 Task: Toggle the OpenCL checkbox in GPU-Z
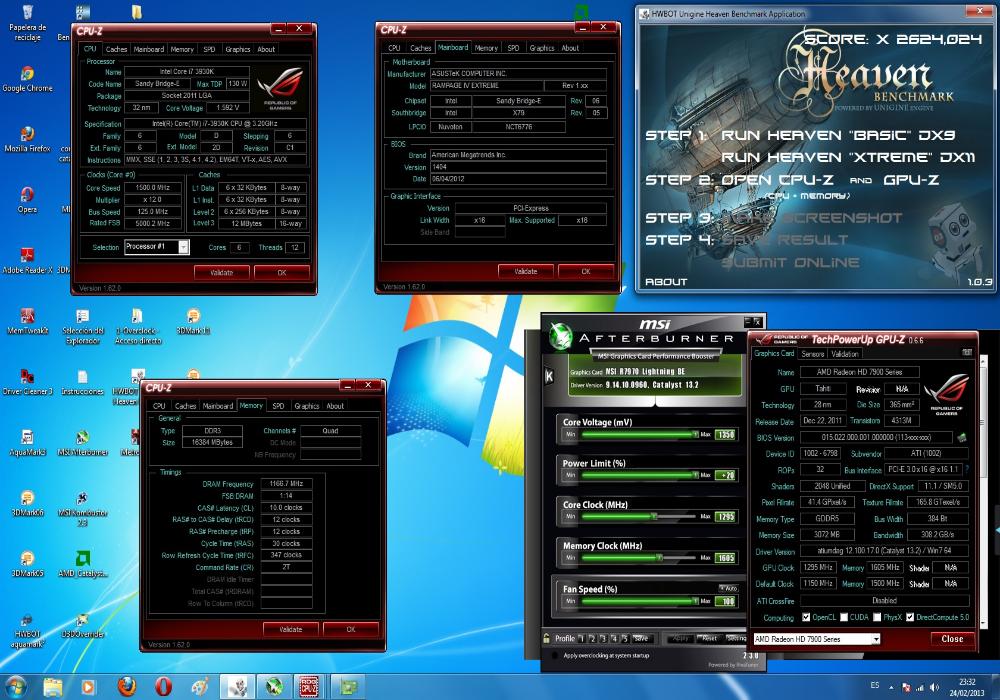pos(806,617)
